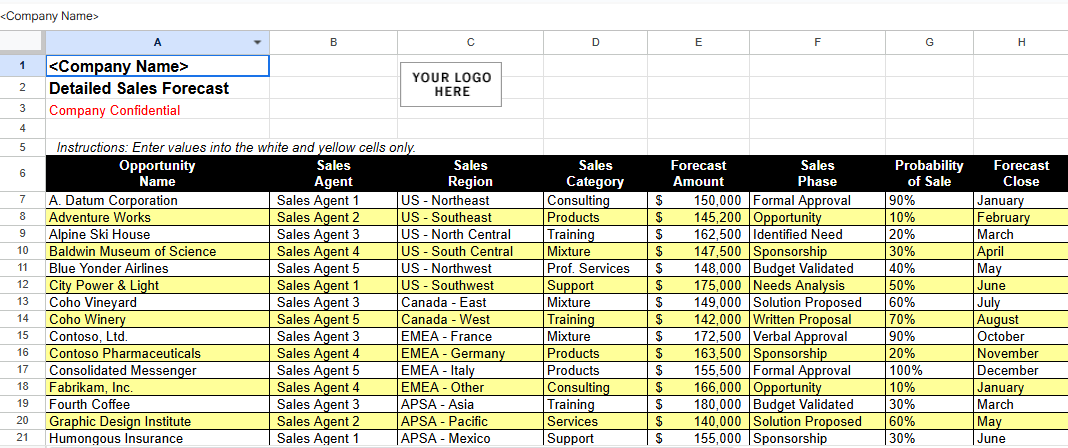Select the Adventure Works opportunity cell
The image size is (1068, 448).
click(157, 217)
